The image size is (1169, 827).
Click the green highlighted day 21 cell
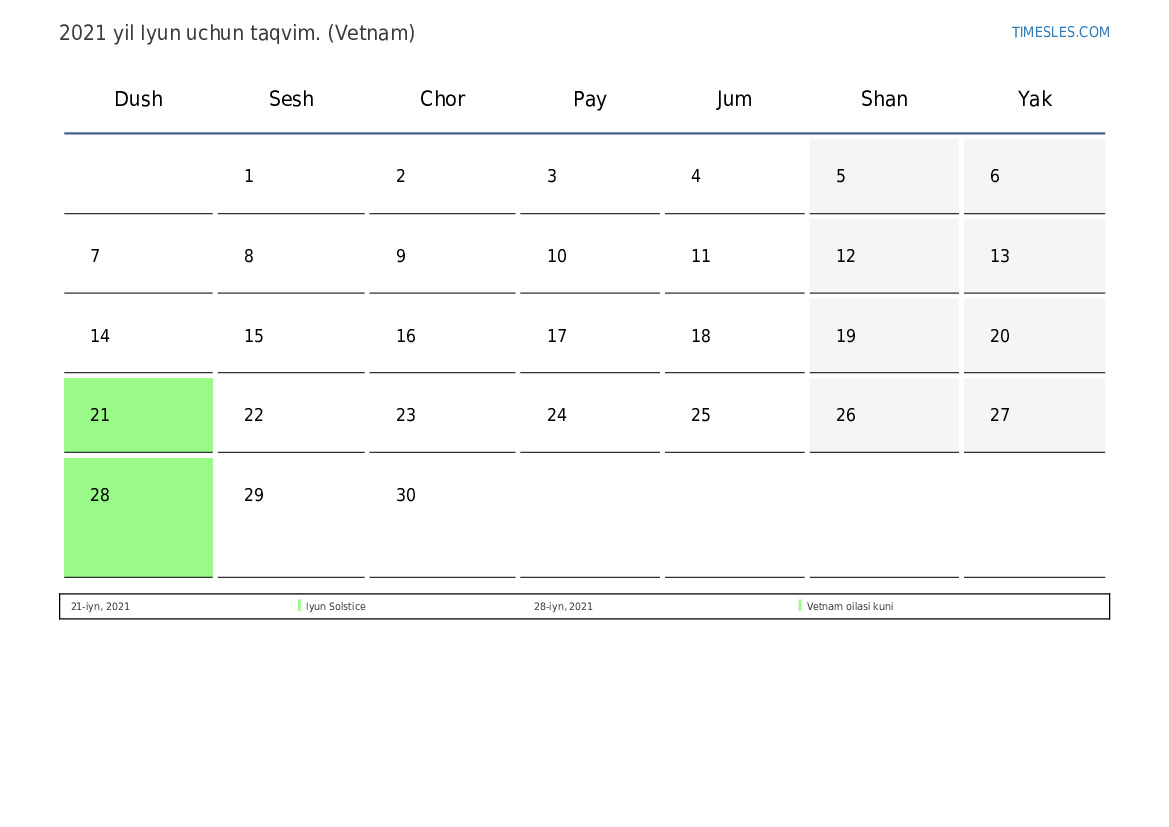click(x=139, y=415)
